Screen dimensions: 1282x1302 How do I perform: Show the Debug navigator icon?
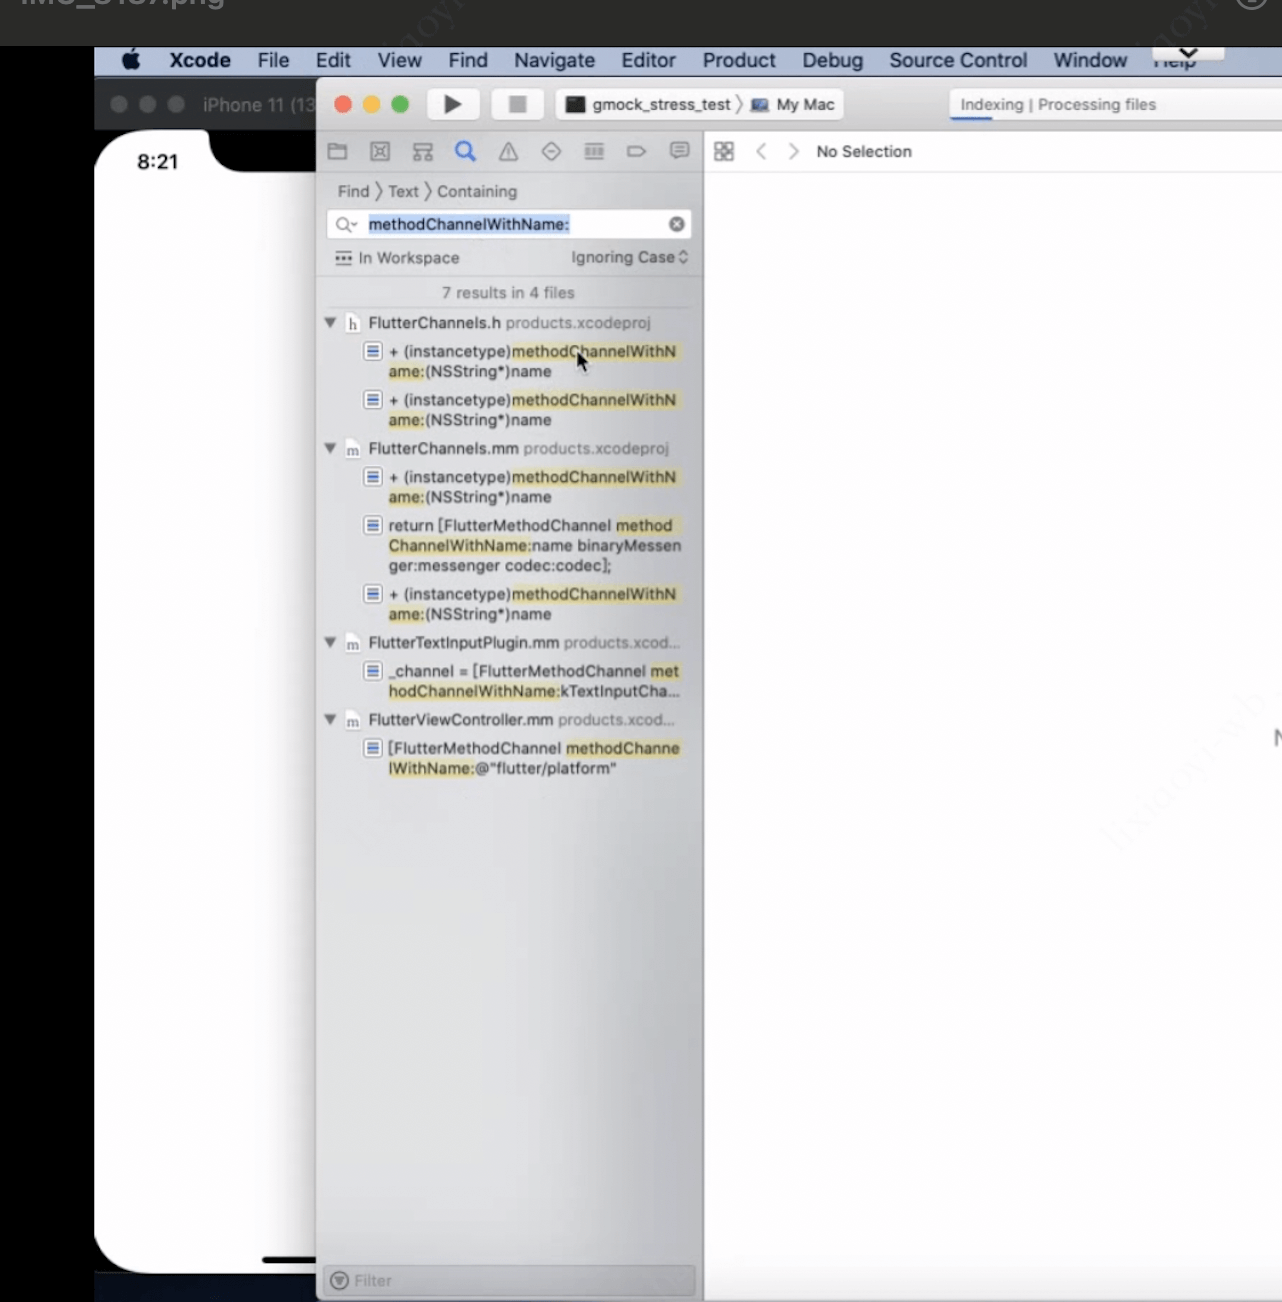[x=594, y=152]
